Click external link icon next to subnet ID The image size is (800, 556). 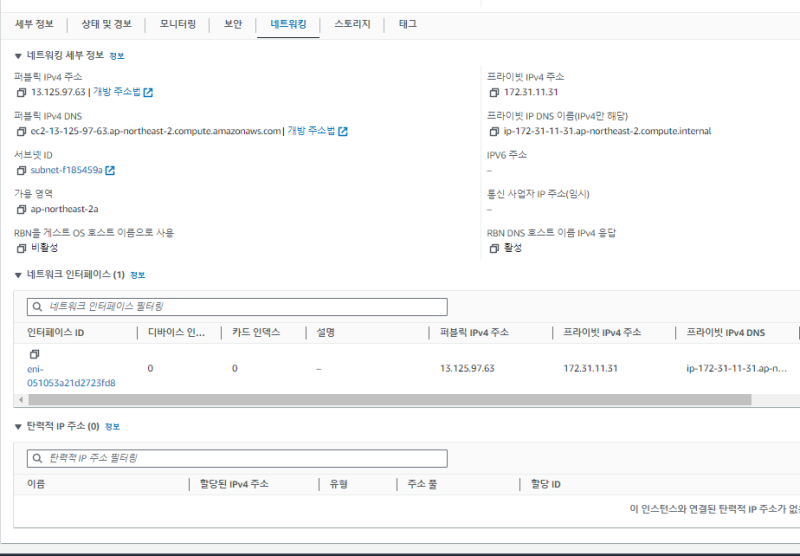click(110, 170)
